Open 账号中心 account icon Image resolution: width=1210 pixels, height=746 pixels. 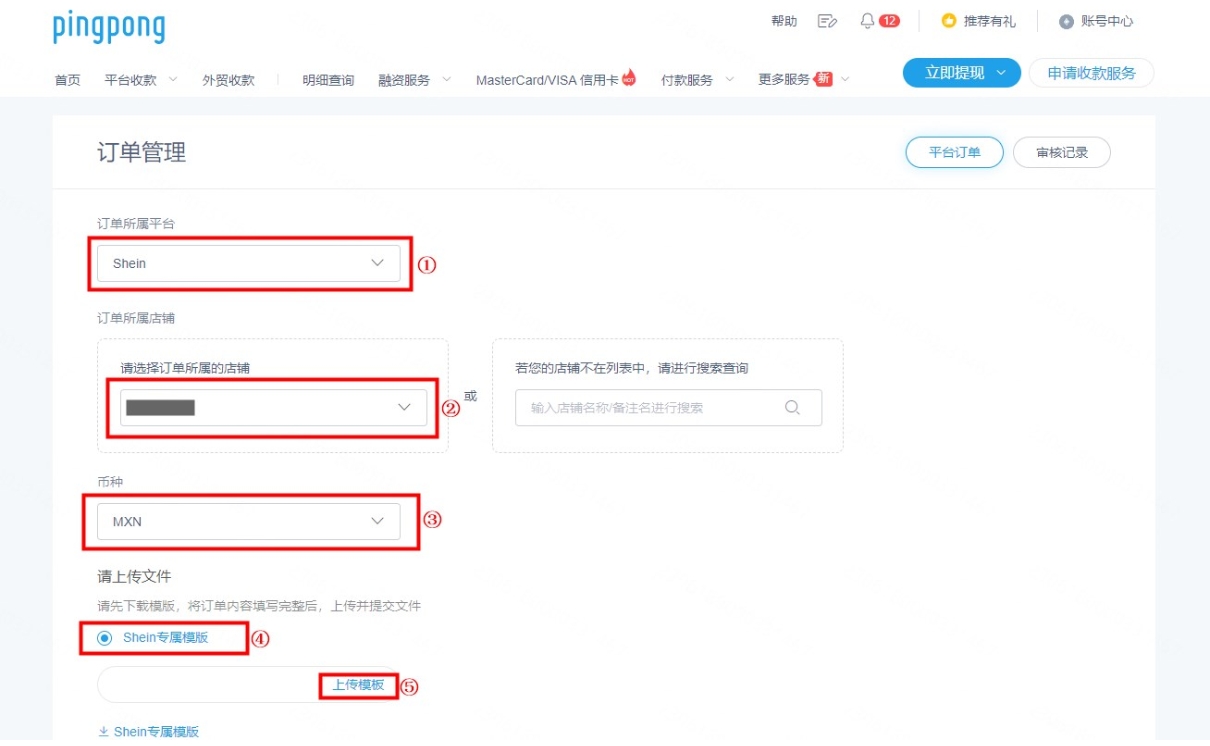1066,21
